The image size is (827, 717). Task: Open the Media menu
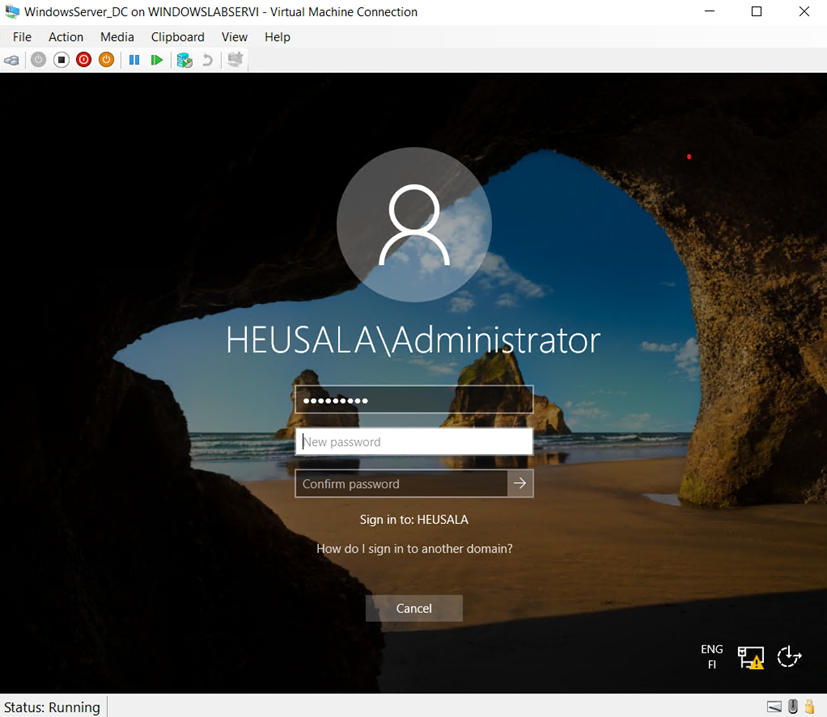click(117, 36)
